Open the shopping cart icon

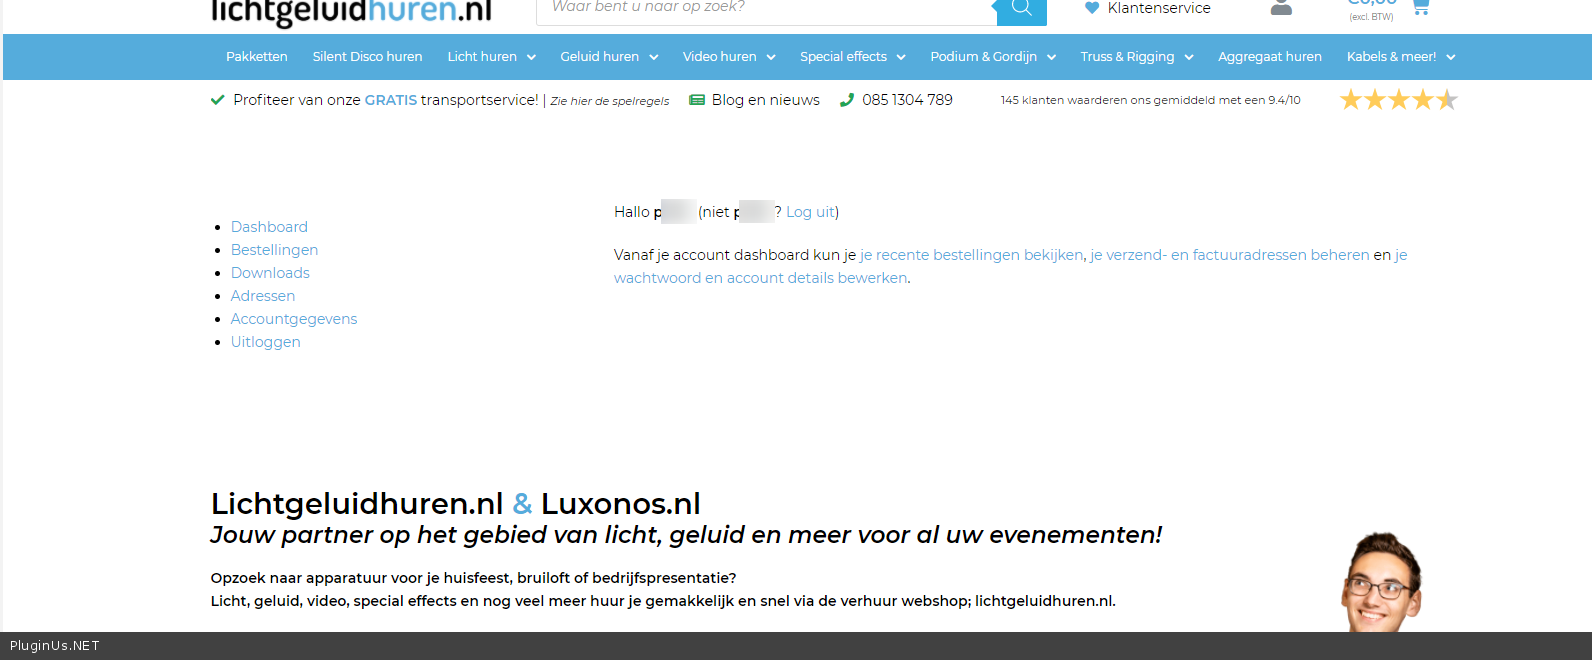(x=1420, y=8)
